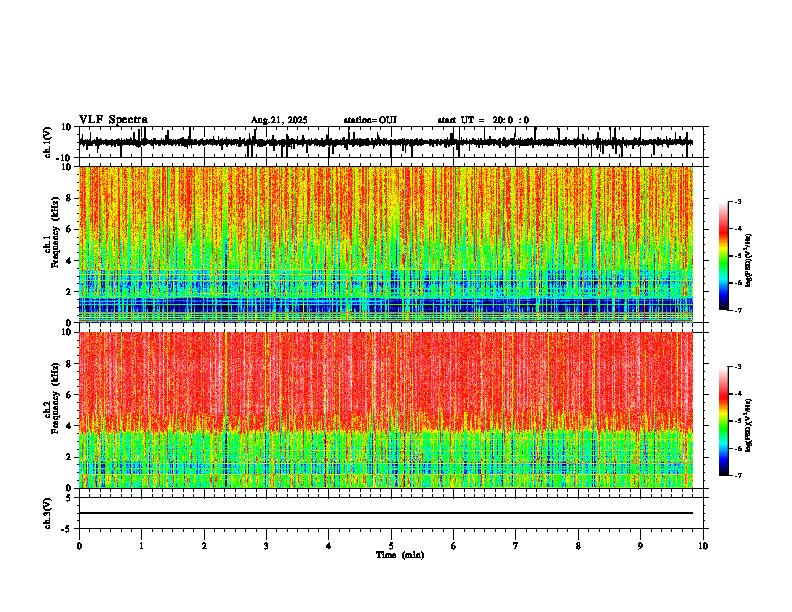Click the "Time (min)" axis title
The width and height of the screenshot is (792, 612).
tap(400, 555)
